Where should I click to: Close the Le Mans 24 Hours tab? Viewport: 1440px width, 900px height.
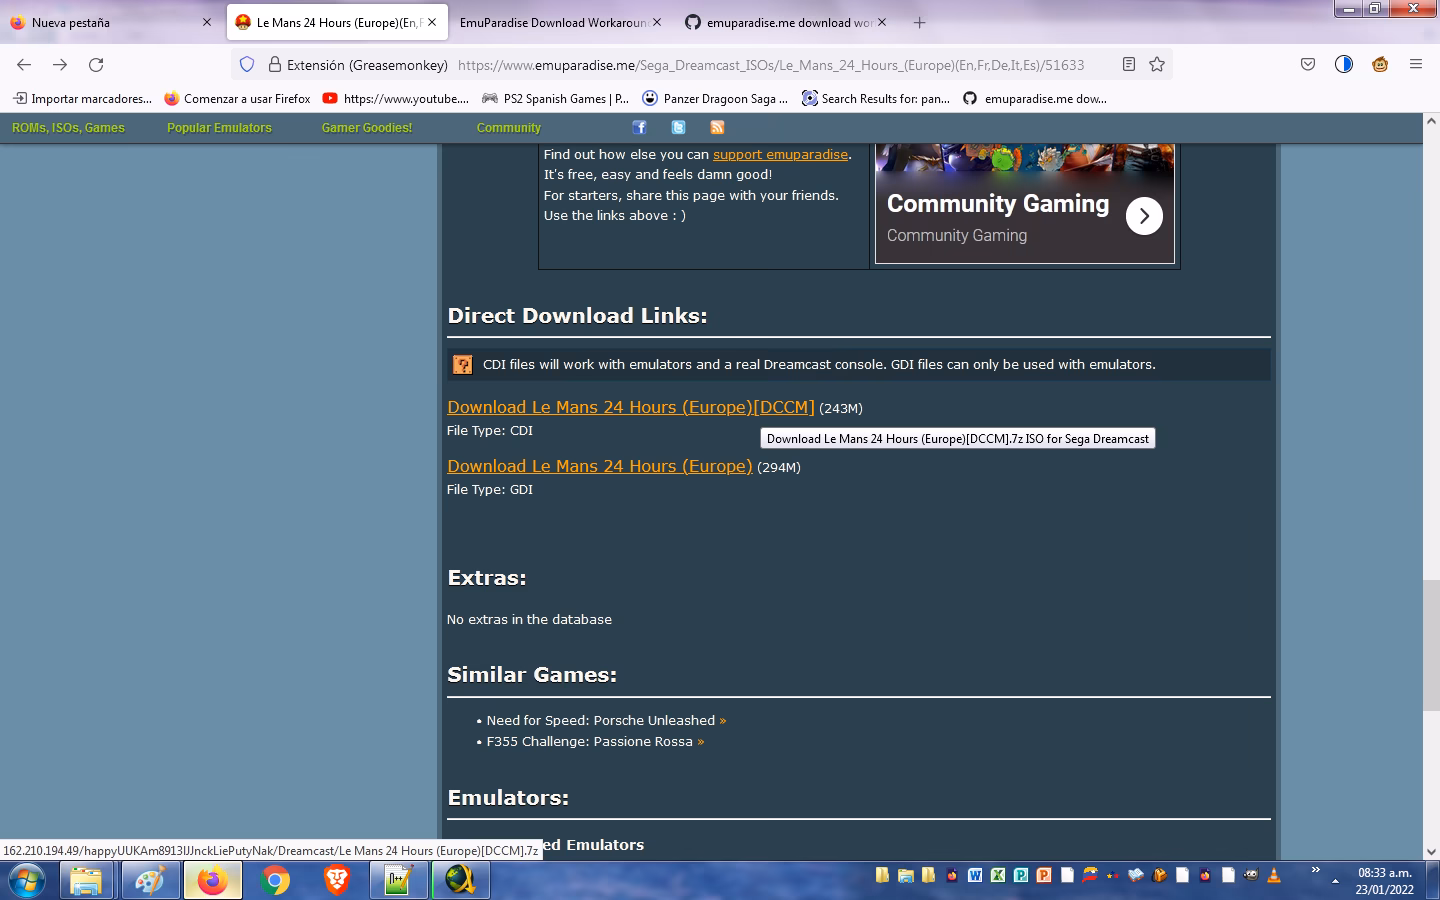[432, 22]
